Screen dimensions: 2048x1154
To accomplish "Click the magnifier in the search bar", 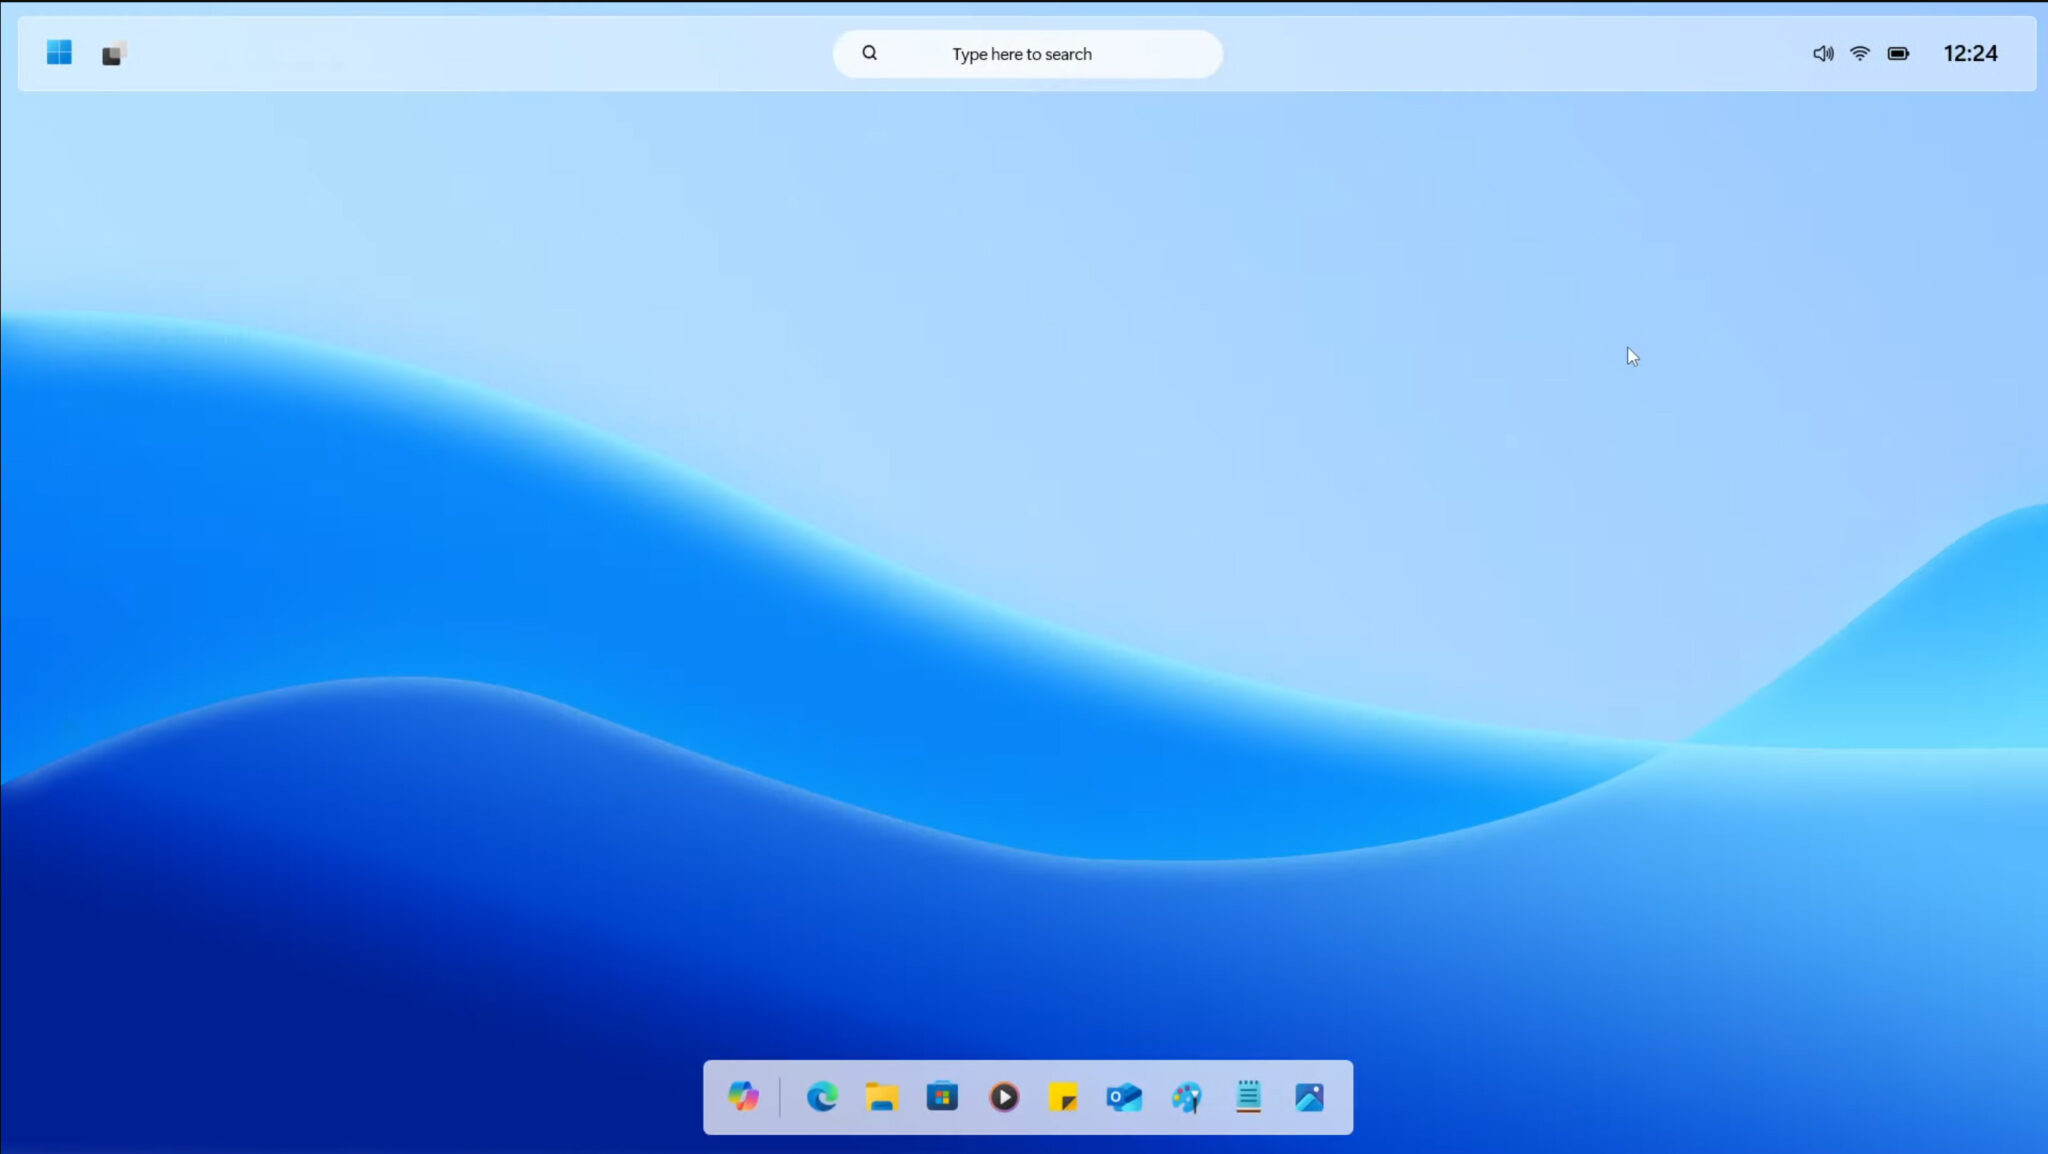I will pyautogui.click(x=869, y=52).
